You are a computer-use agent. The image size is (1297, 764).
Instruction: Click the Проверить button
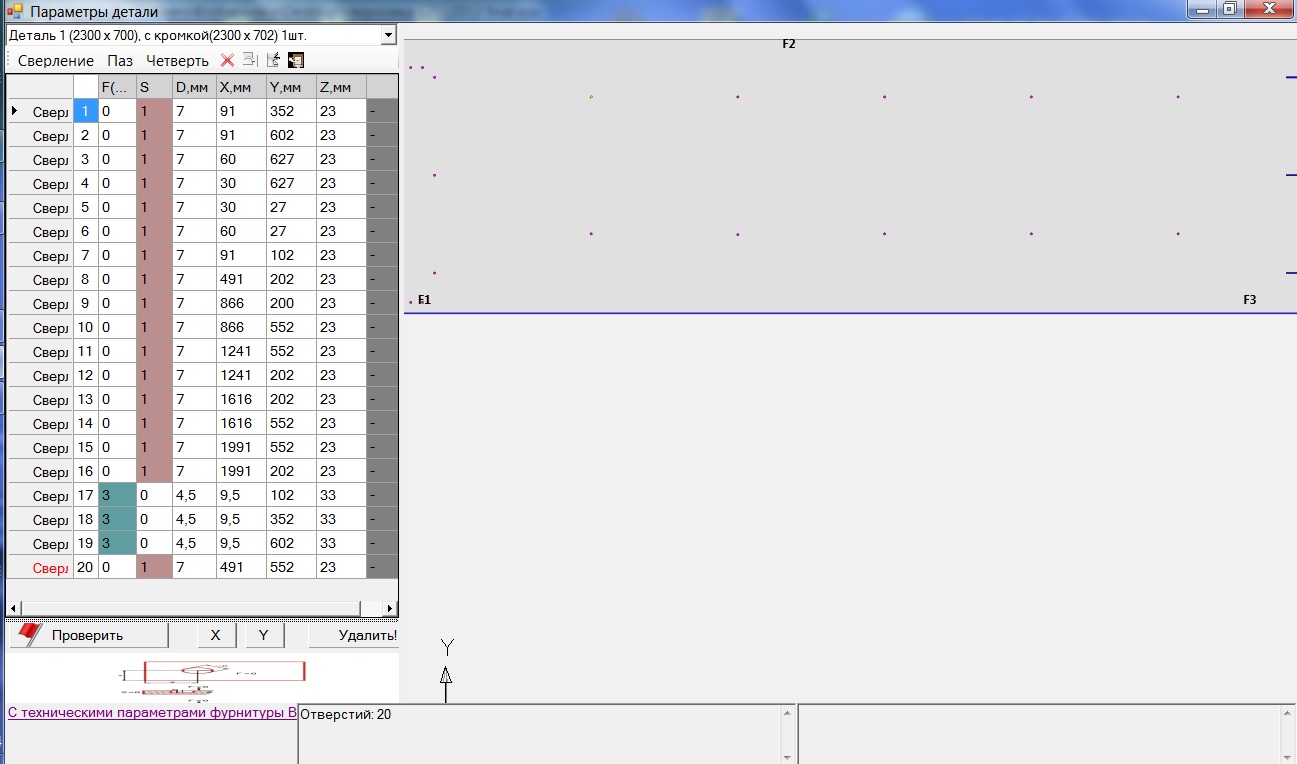point(88,635)
